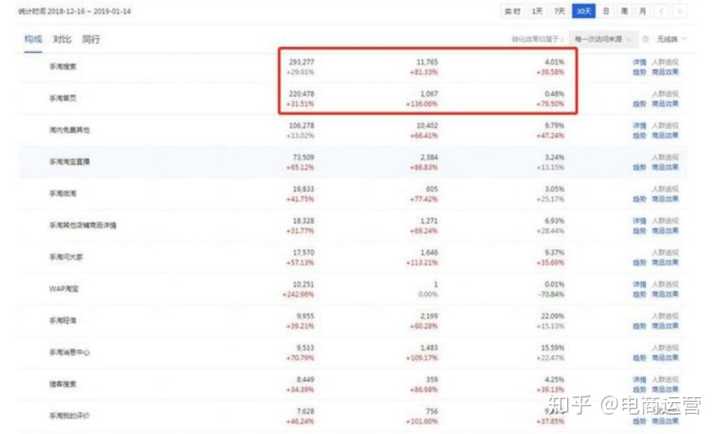Open 商品效果 for the 手淘问大家 row
The height and width of the screenshot is (434, 720).
(665, 262)
